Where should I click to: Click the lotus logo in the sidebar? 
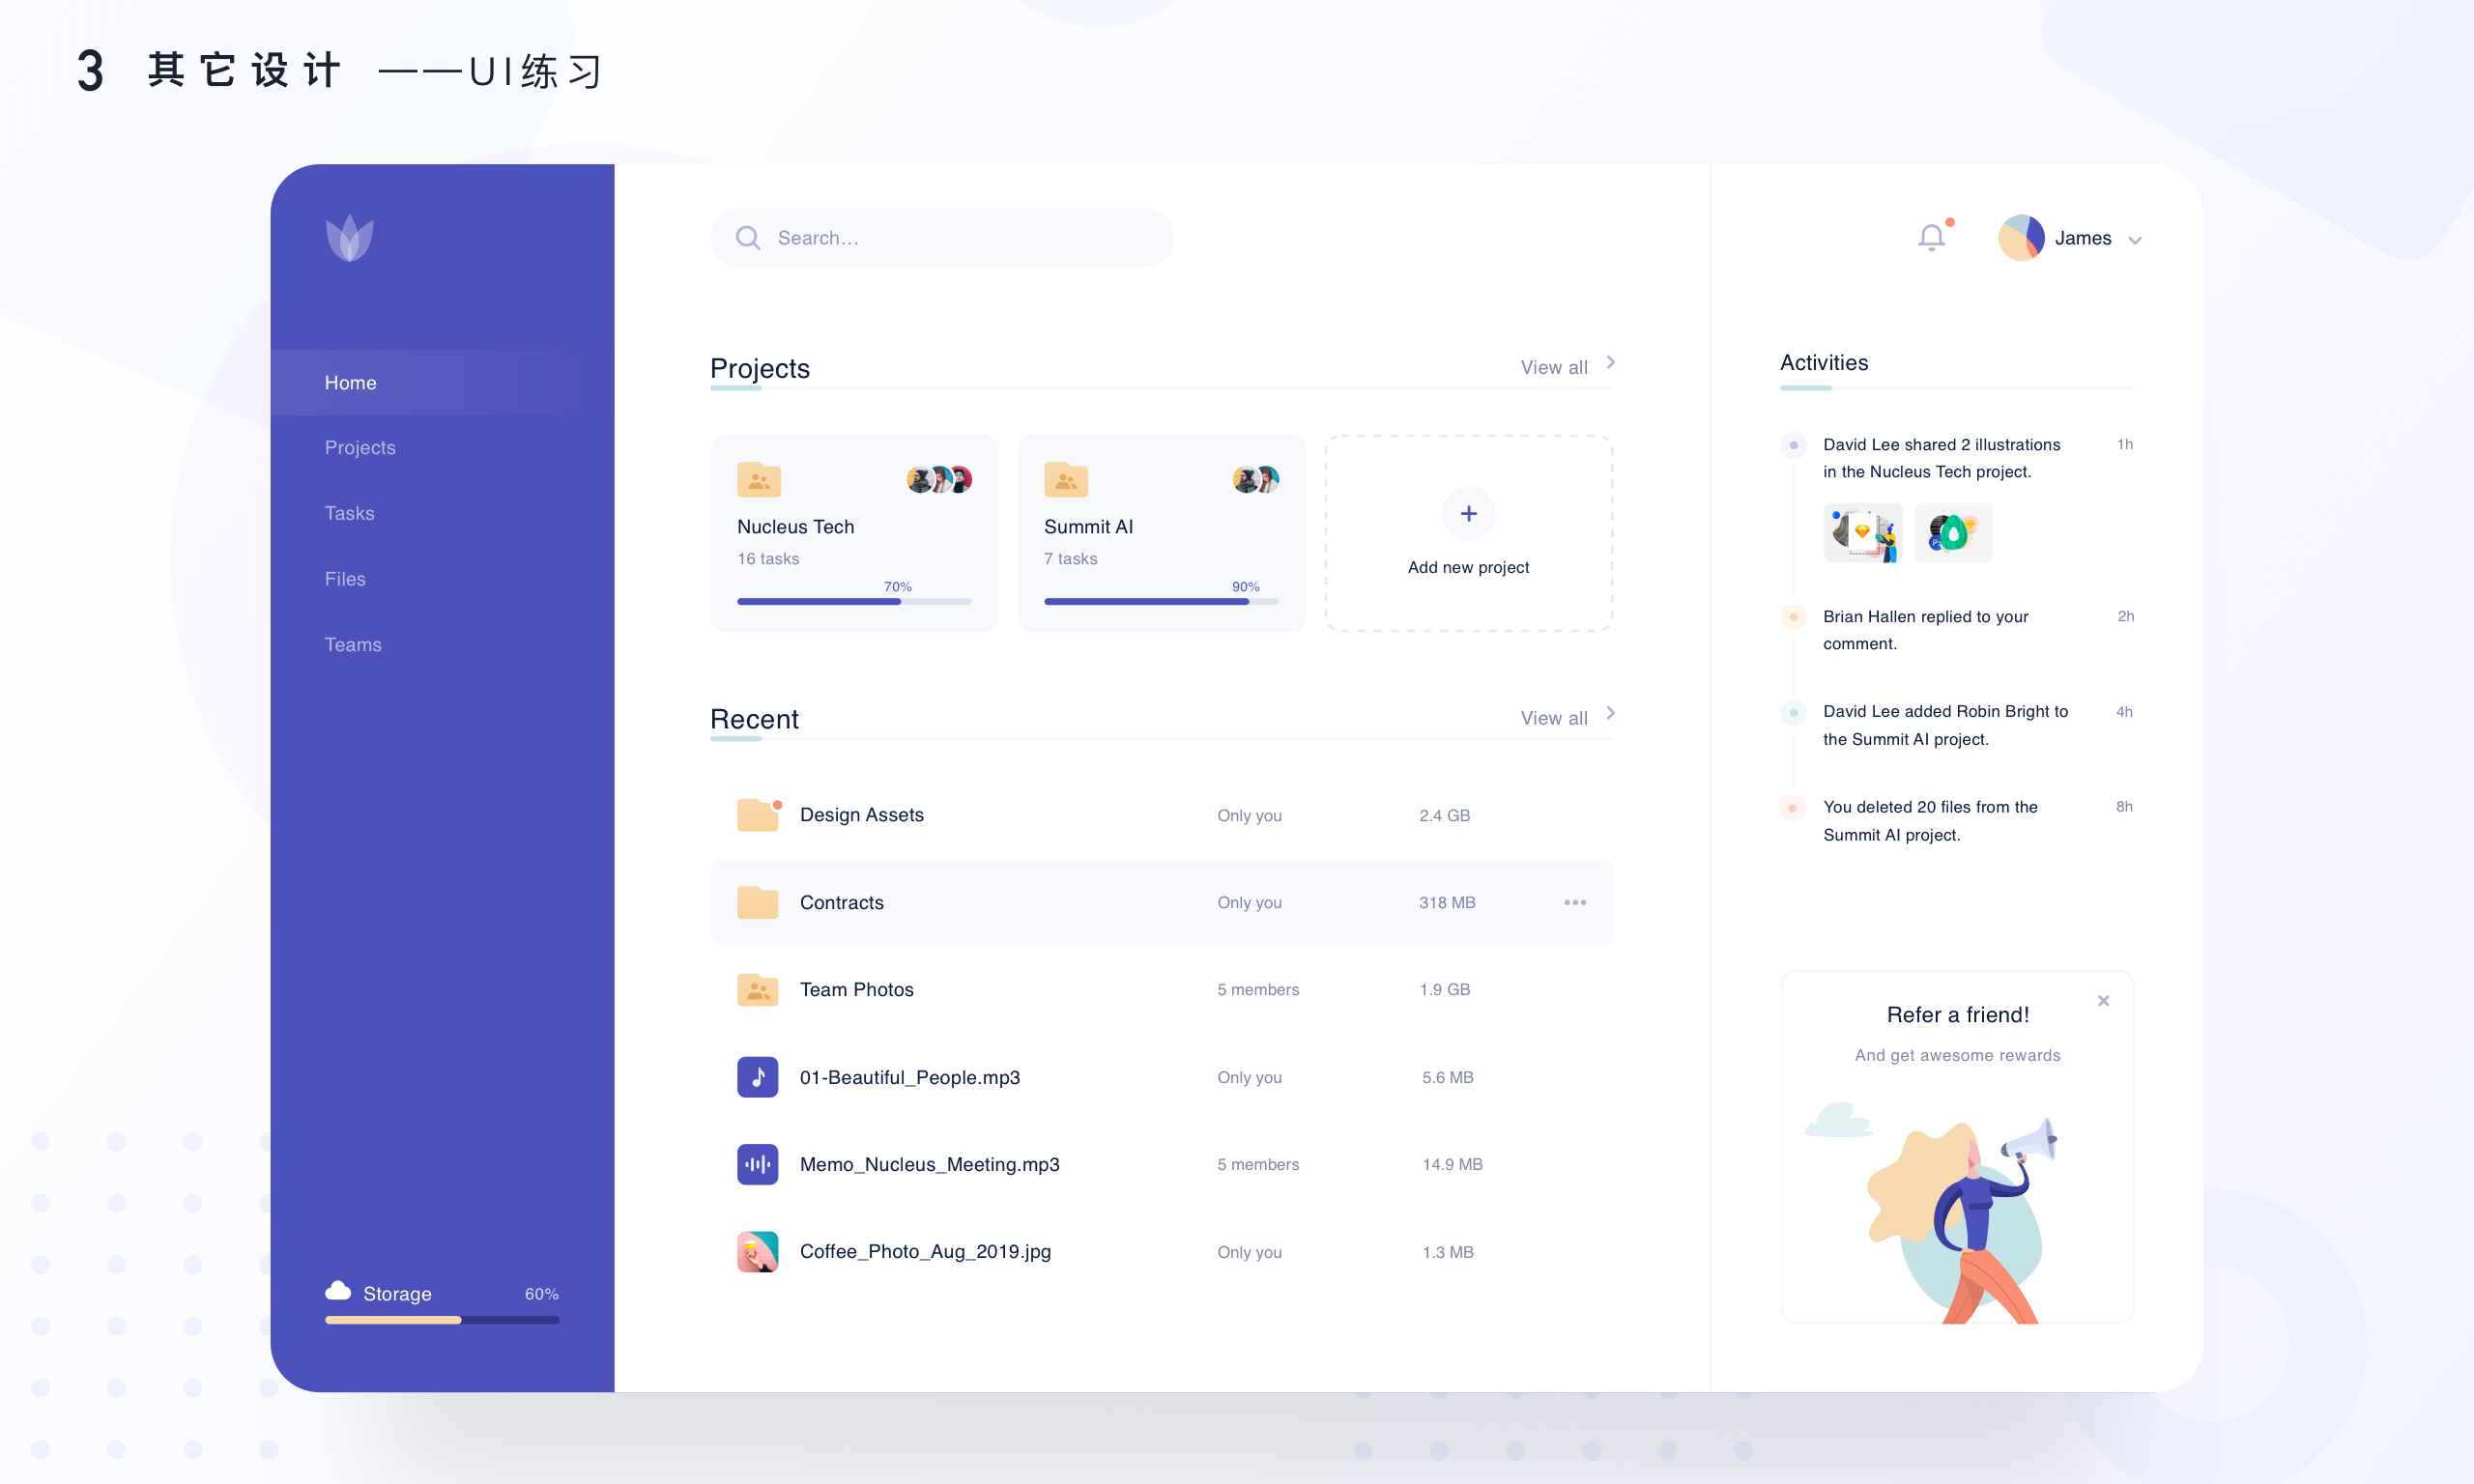click(350, 238)
